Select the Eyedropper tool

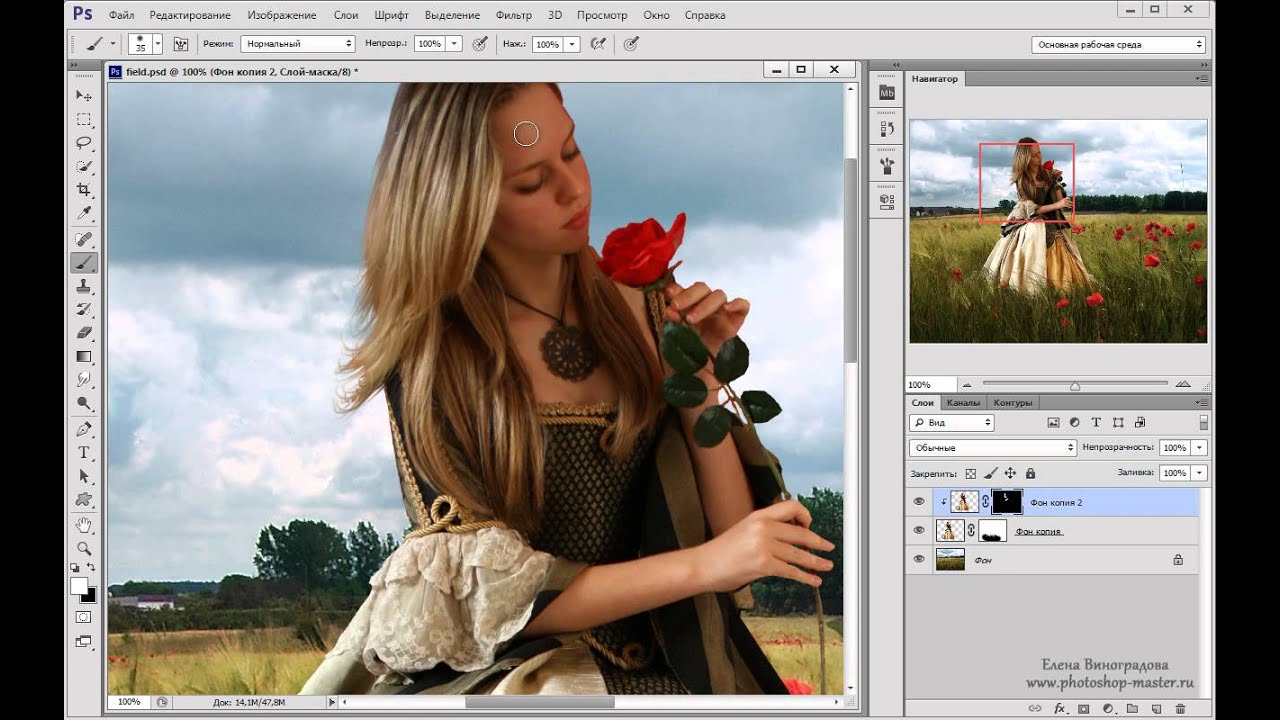84,214
